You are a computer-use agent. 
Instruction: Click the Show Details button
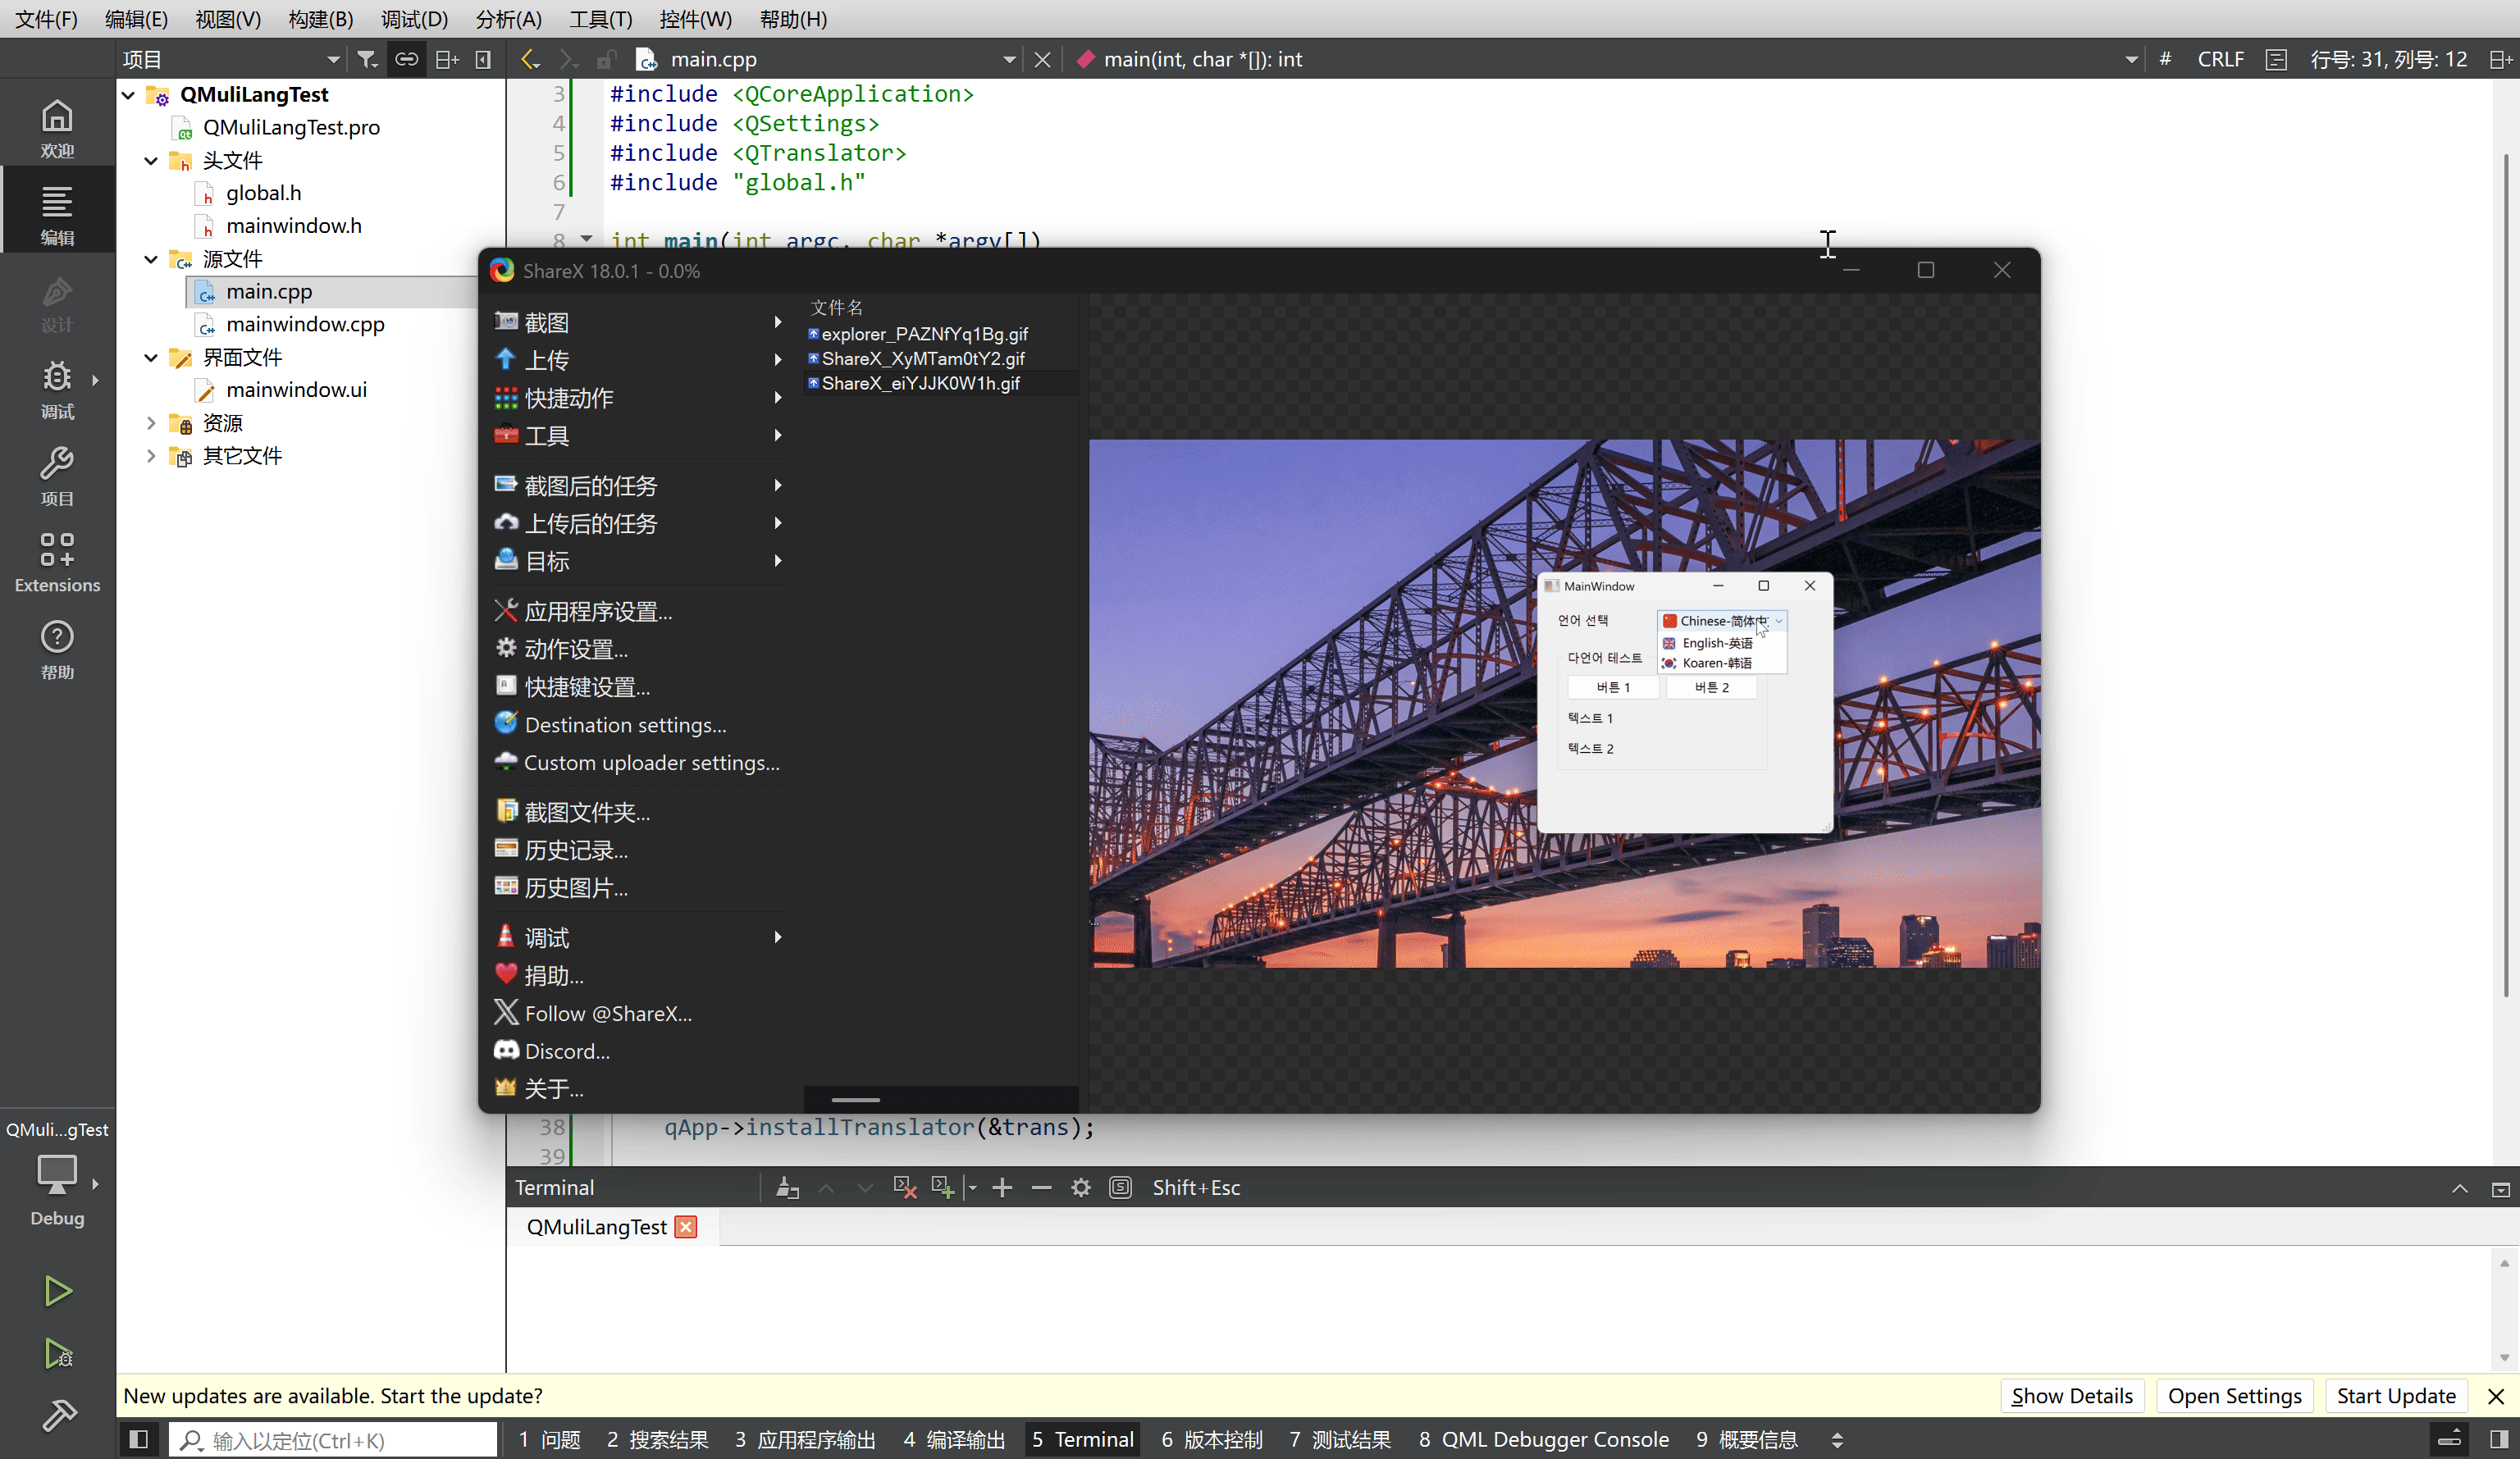click(2071, 1395)
